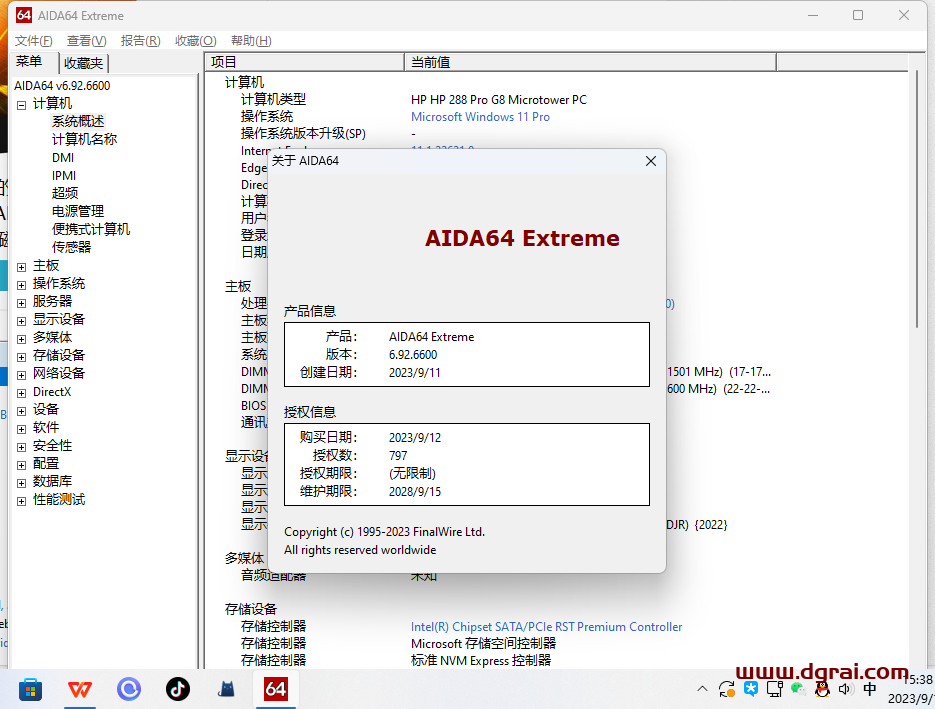The height and width of the screenshot is (709, 935).
Task: Select the AIDA64 v6.92.6600 root item
Action: (x=62, y=85)
